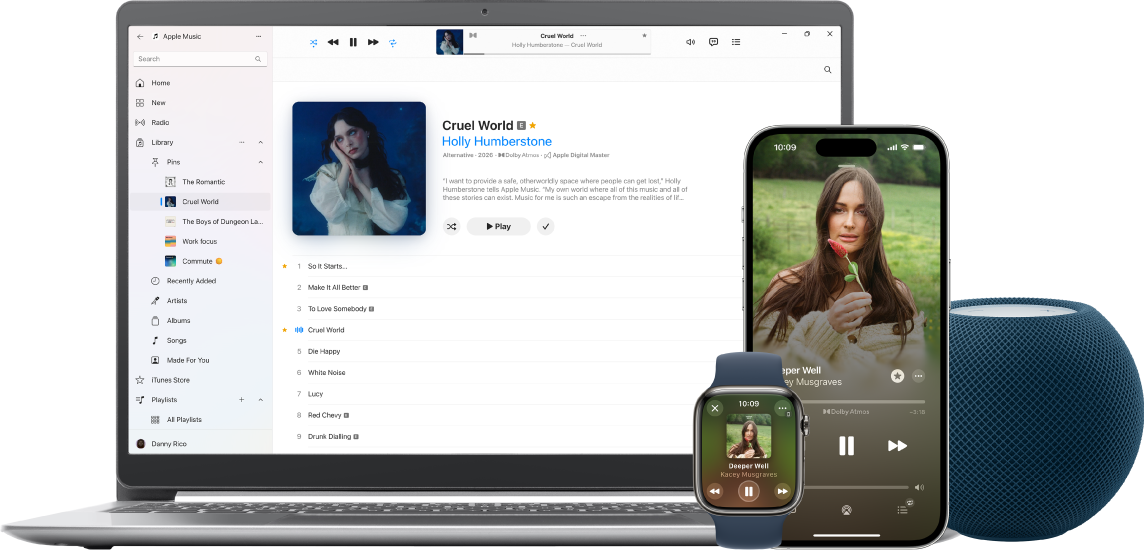Open the Up Next queue list
The image size is (1144, 552).
point(736,42)
